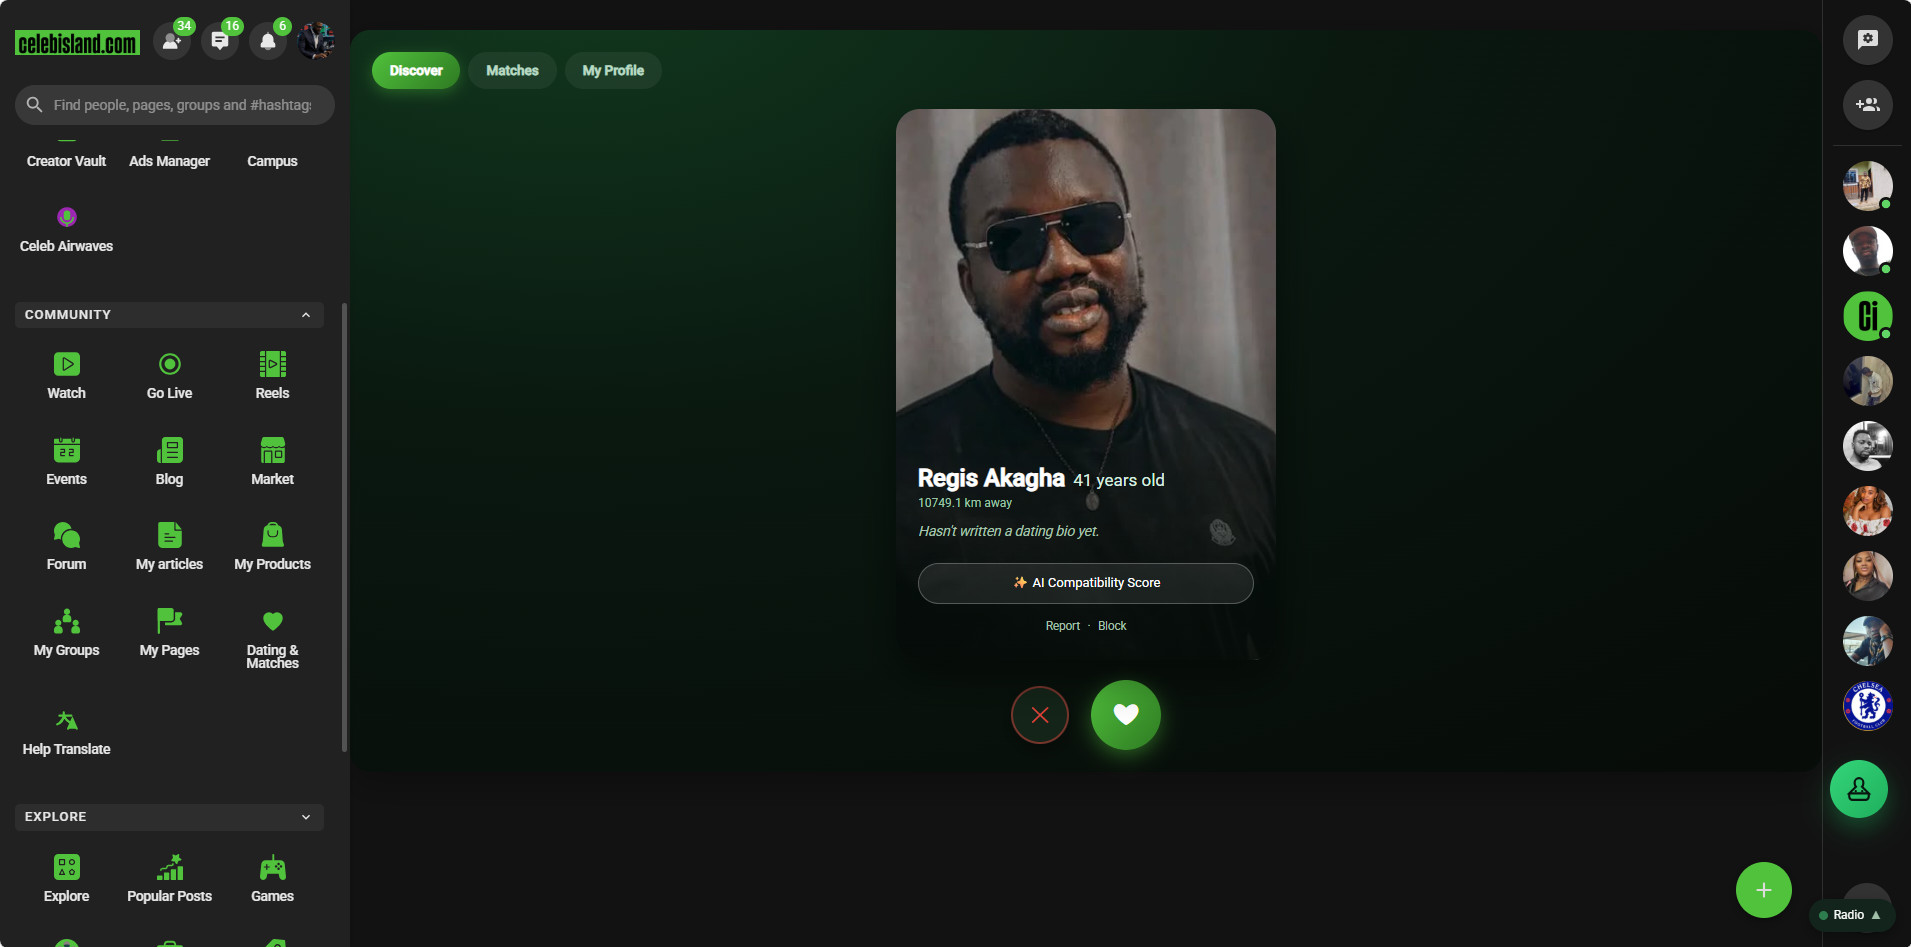This screenshot has height=947, width=1911.
Task: Open messages with 16 badge
Action: click(x=220, y=42)
